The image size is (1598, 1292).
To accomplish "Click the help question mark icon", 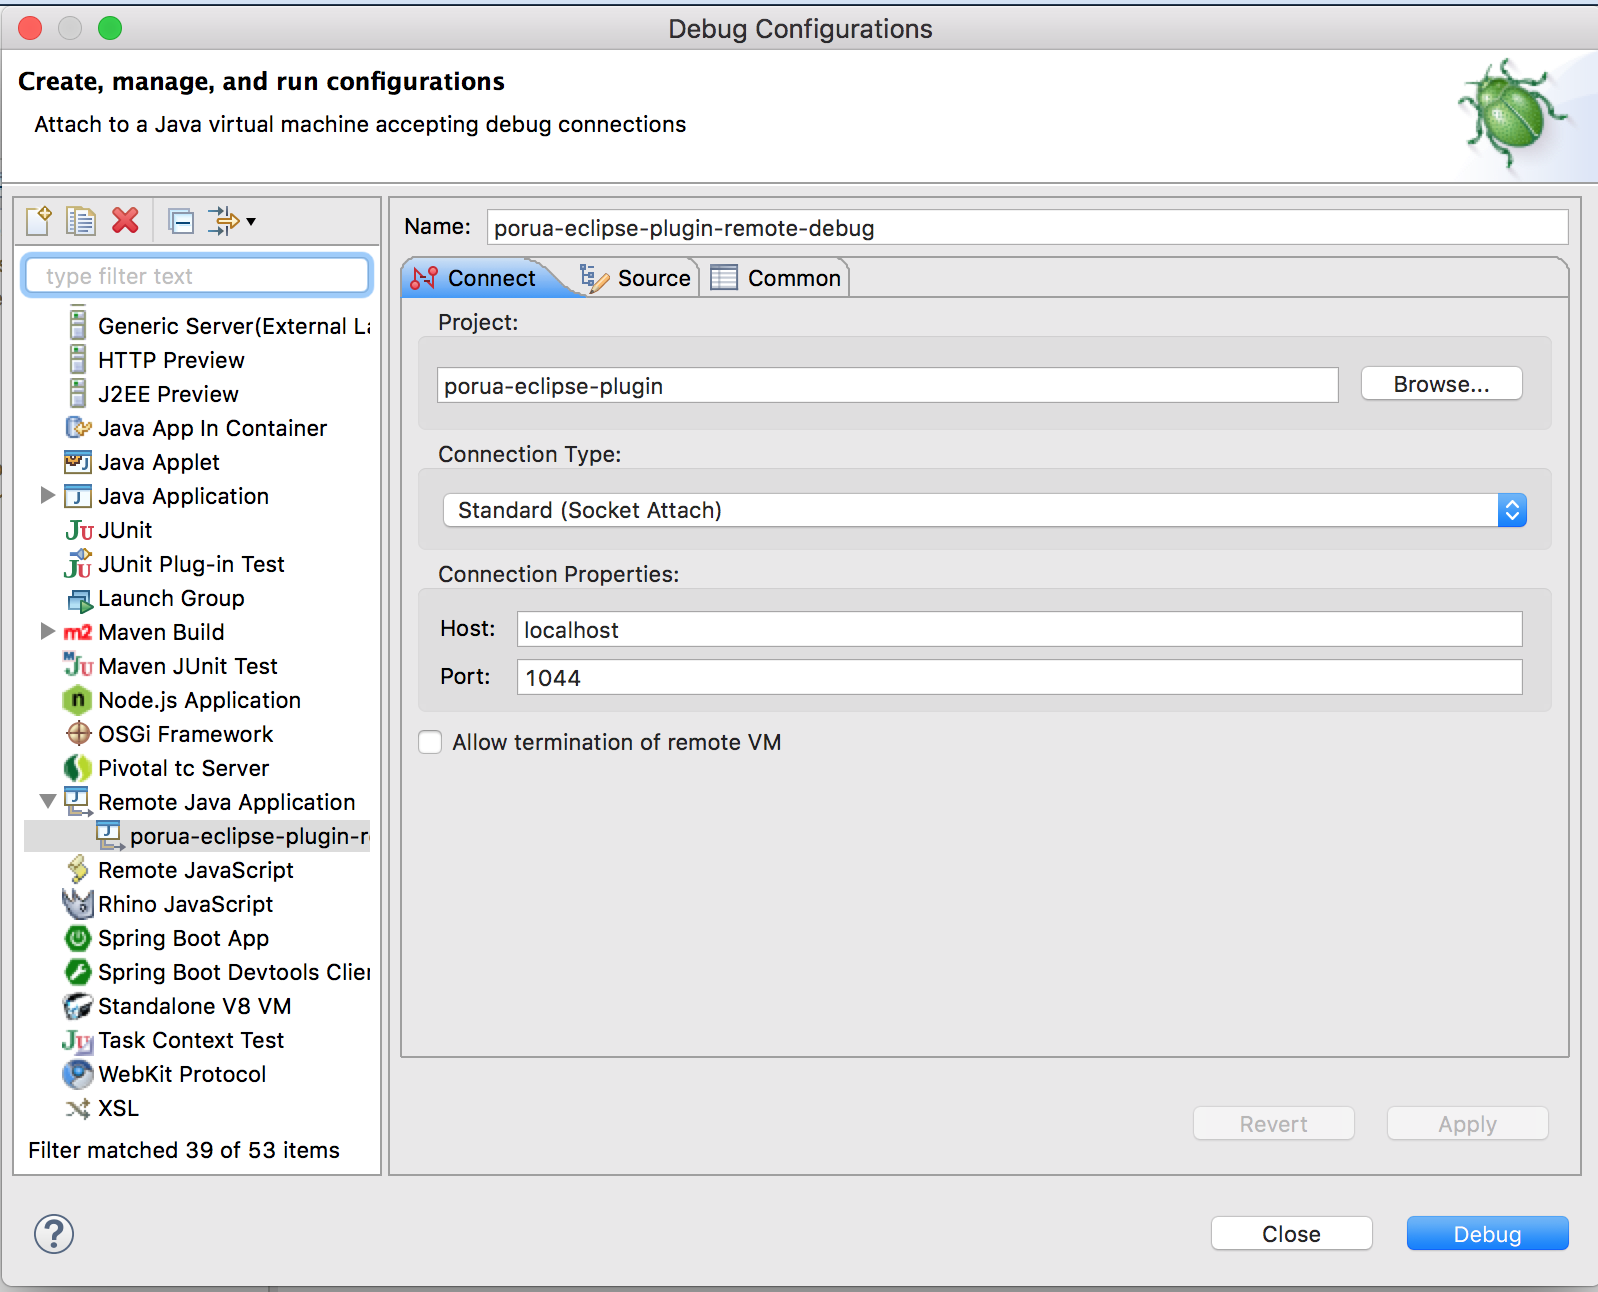I will point(54,1233).
